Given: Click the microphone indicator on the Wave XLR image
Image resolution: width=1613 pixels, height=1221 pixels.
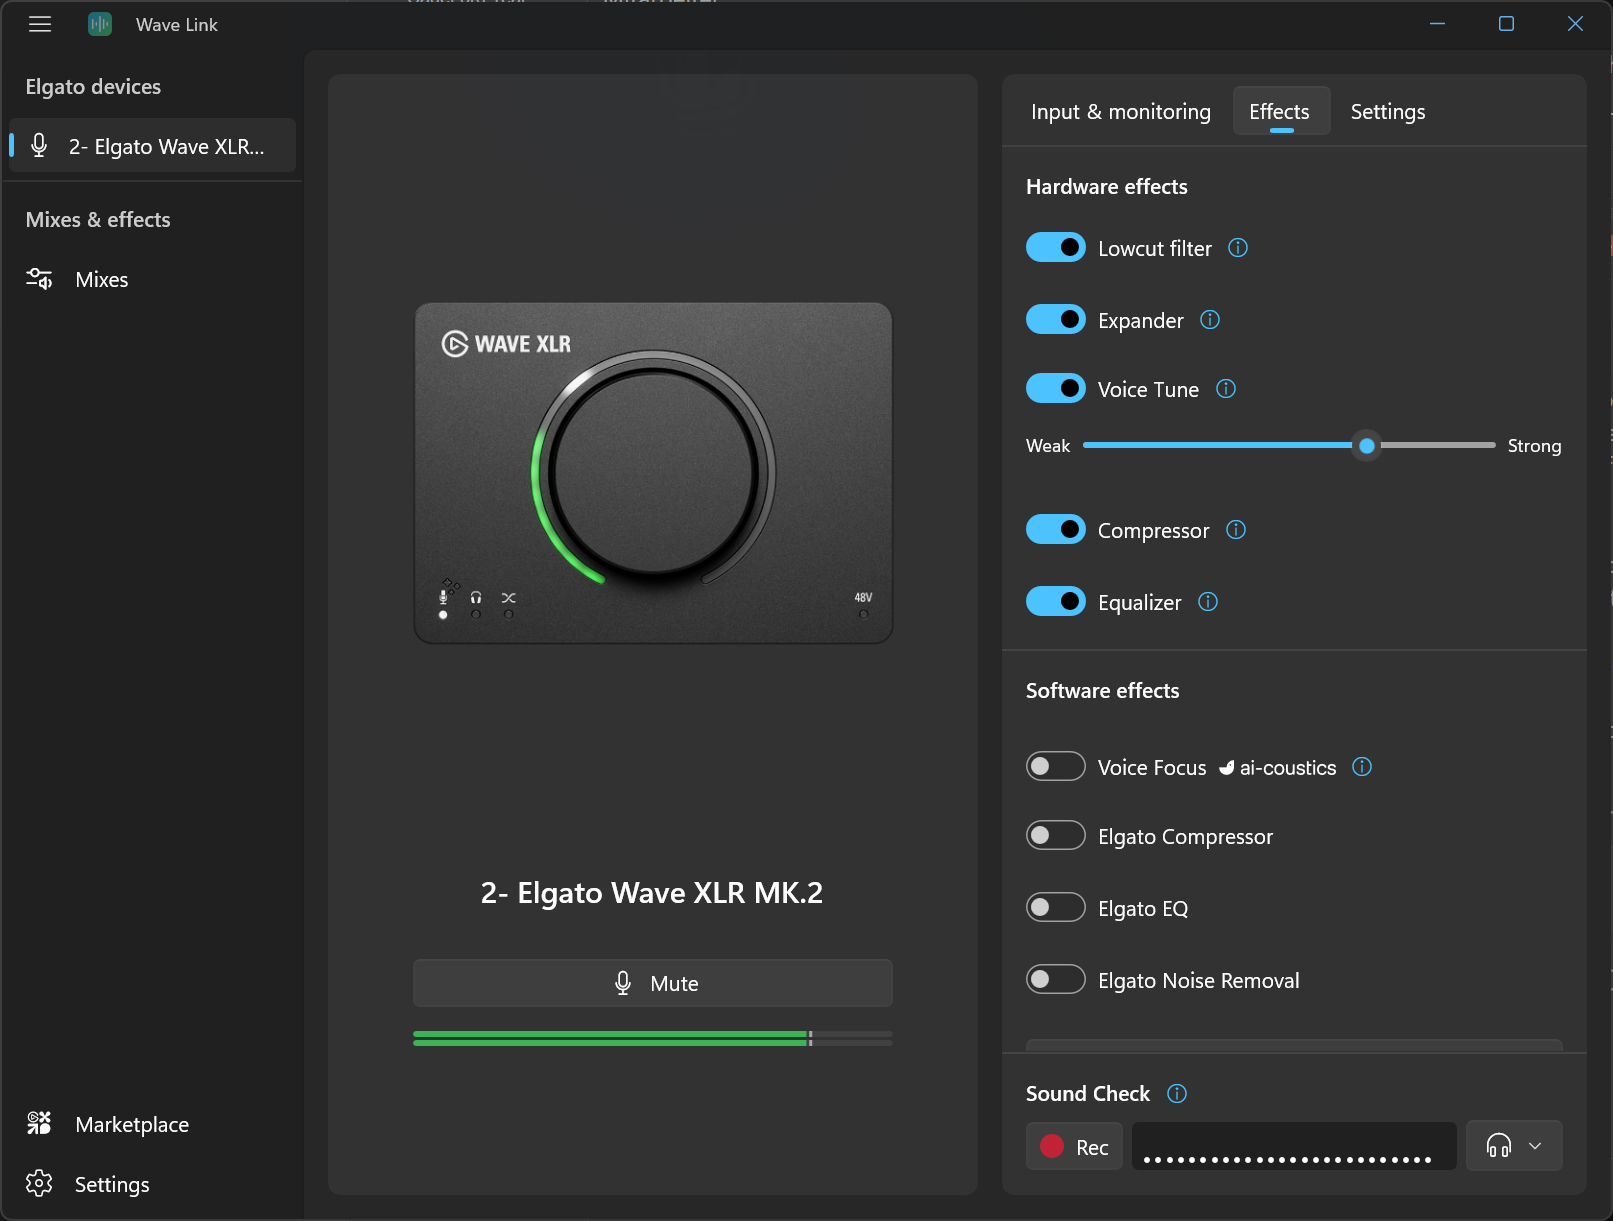Looking at the screenshot, I should (444, 597).
